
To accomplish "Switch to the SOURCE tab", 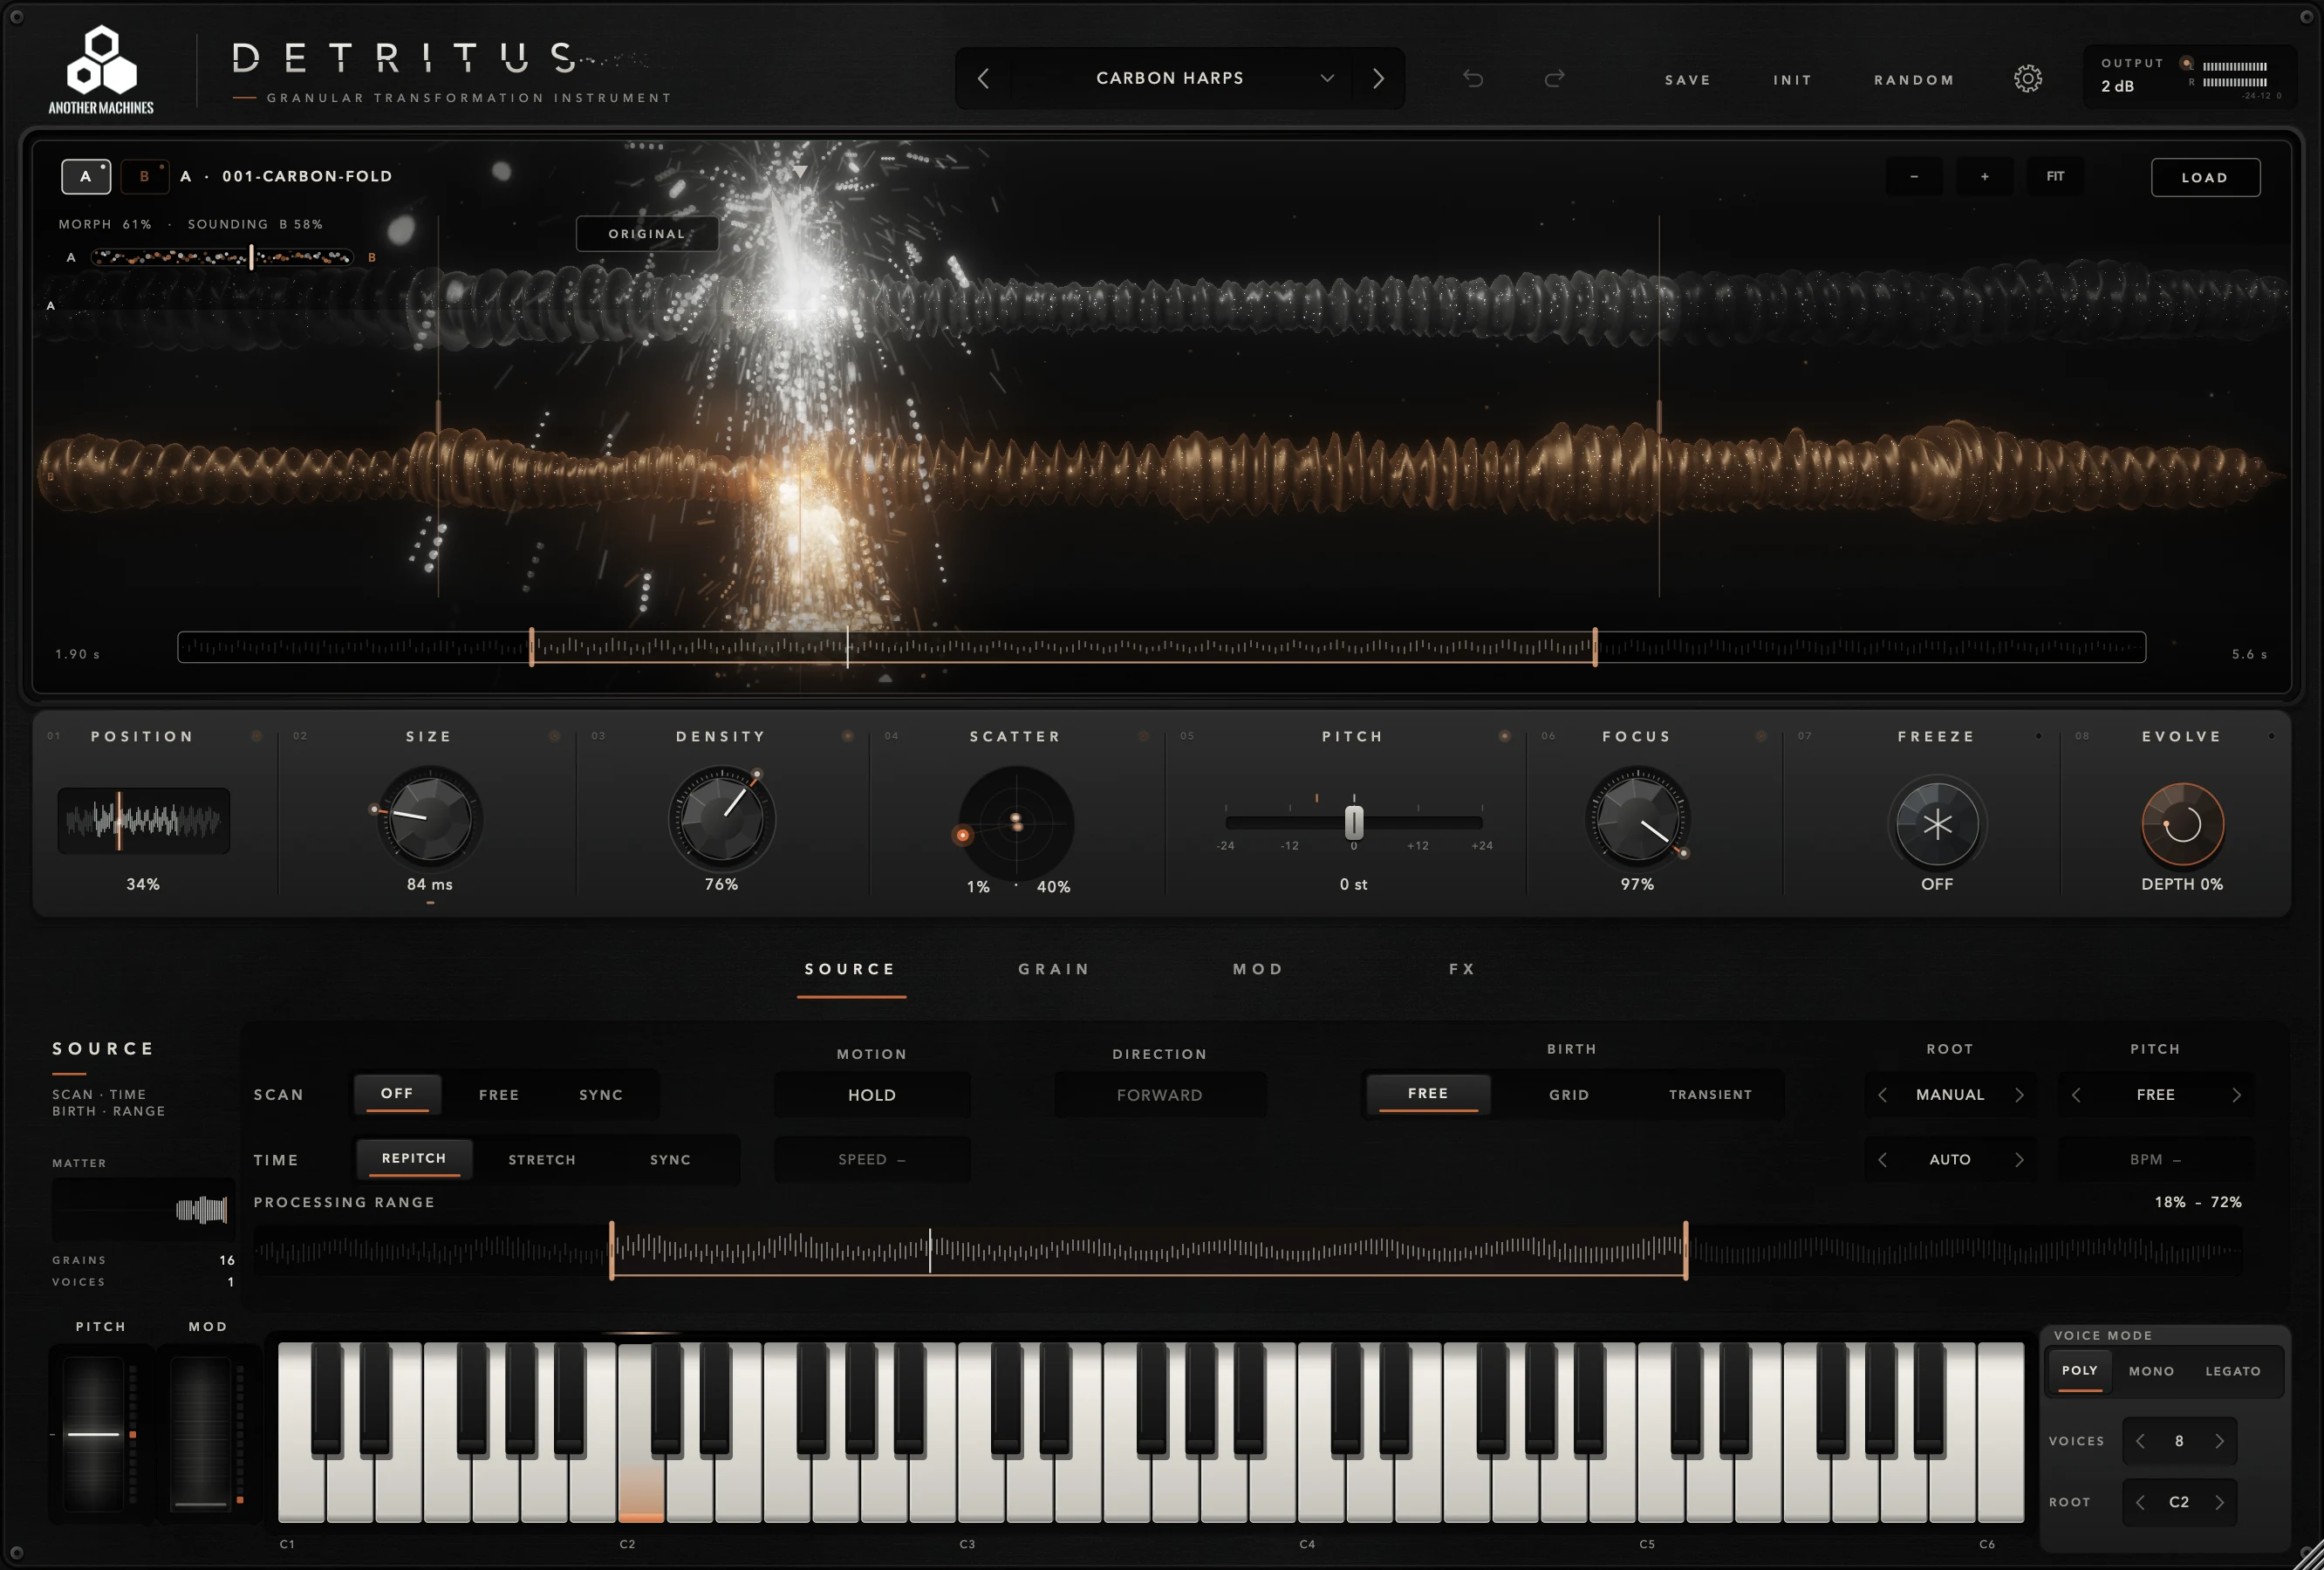I will click(x=851, y=969).
